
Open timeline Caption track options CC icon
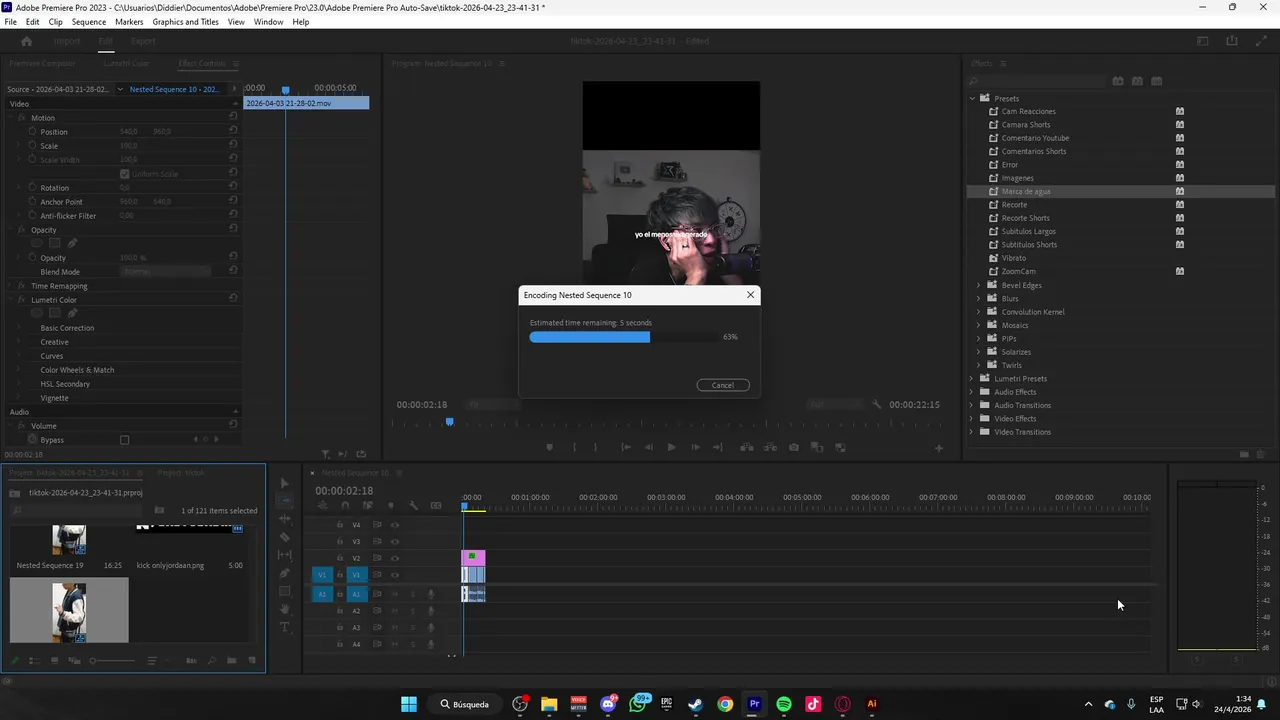click(x=436, y=506)
